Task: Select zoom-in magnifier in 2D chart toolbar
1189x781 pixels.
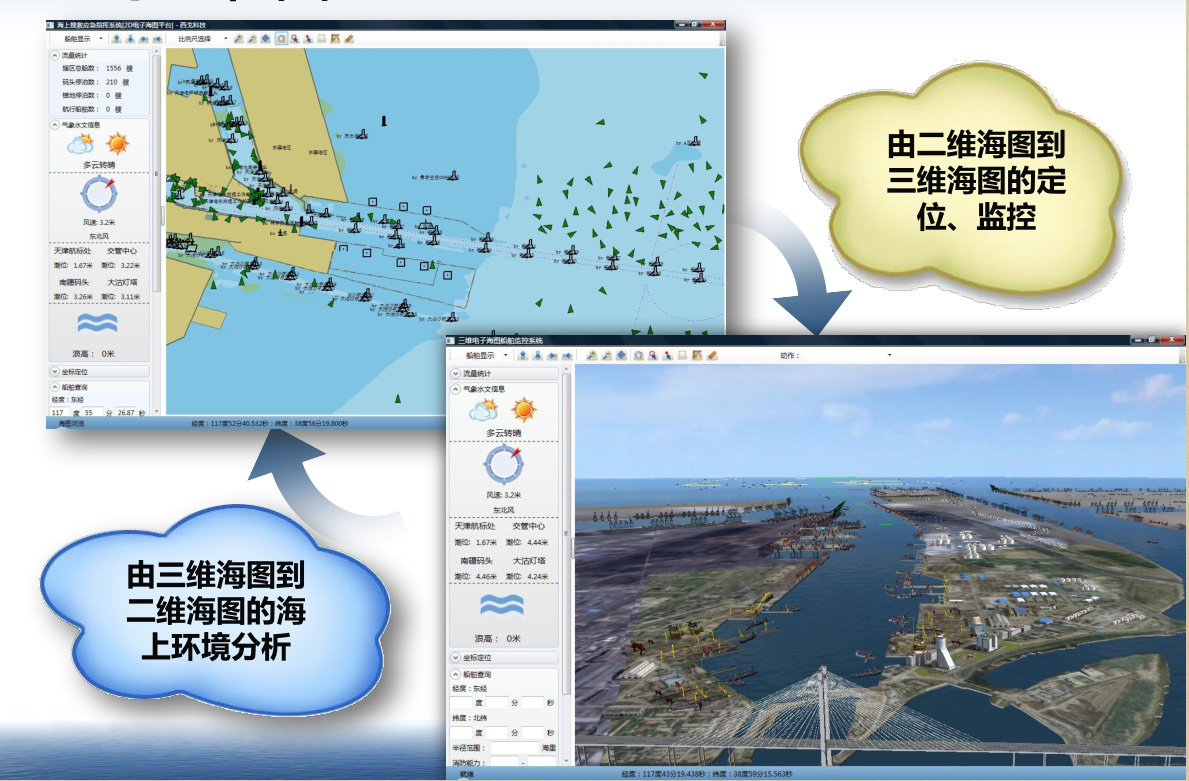Action: [x=237, y=38]
